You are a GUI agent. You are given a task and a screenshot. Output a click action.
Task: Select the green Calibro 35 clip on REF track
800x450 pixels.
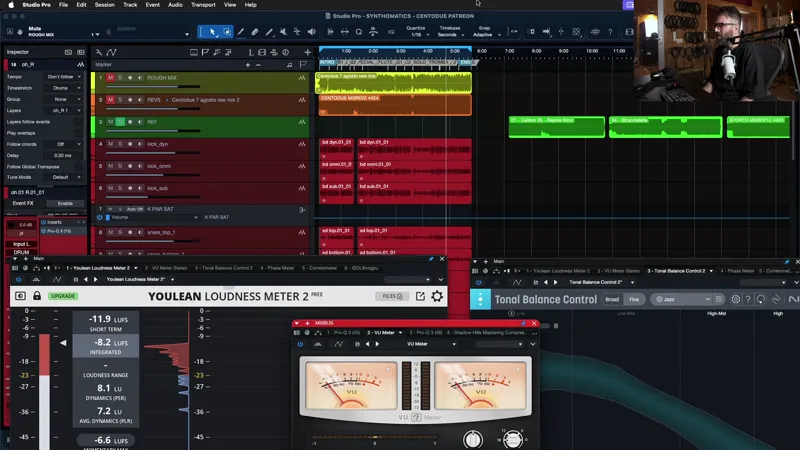[557, 127]
